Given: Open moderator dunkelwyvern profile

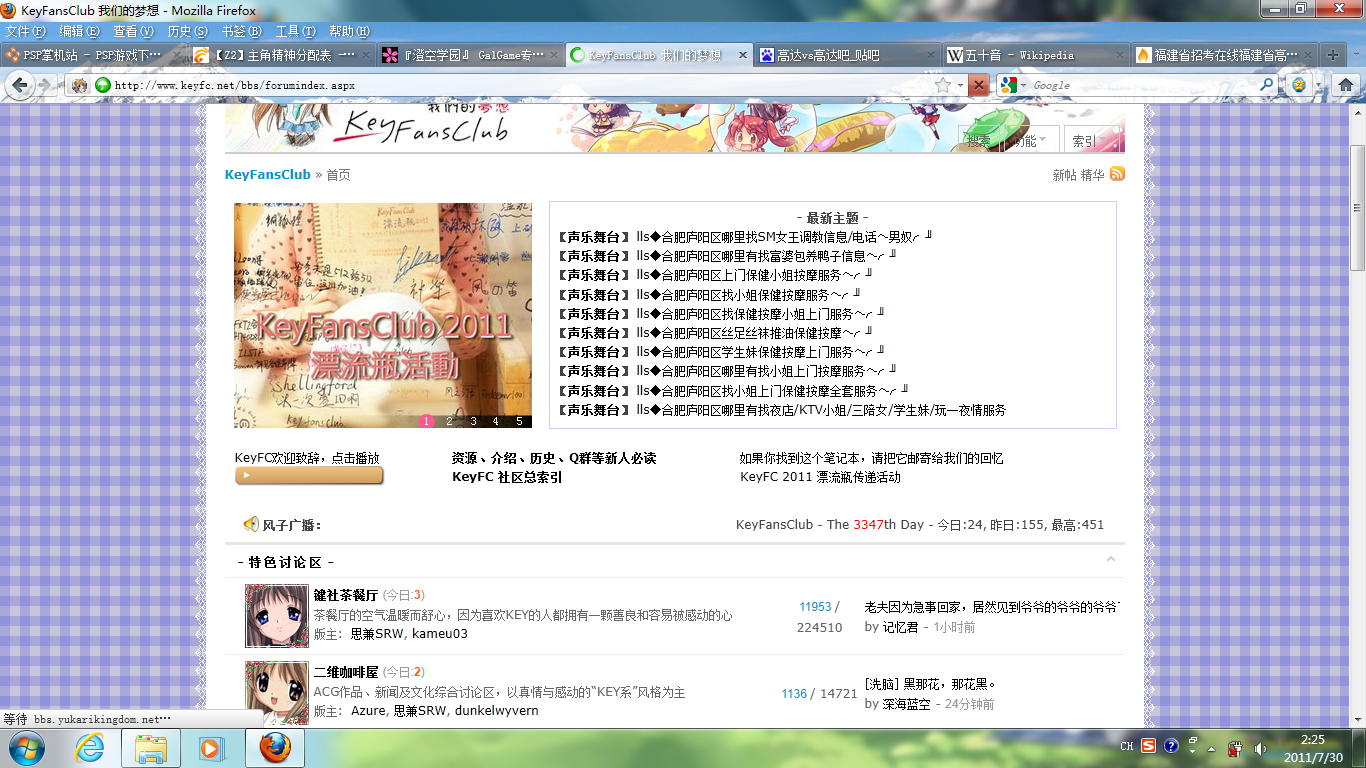Looking at the screenshot, I should point(497,711).
